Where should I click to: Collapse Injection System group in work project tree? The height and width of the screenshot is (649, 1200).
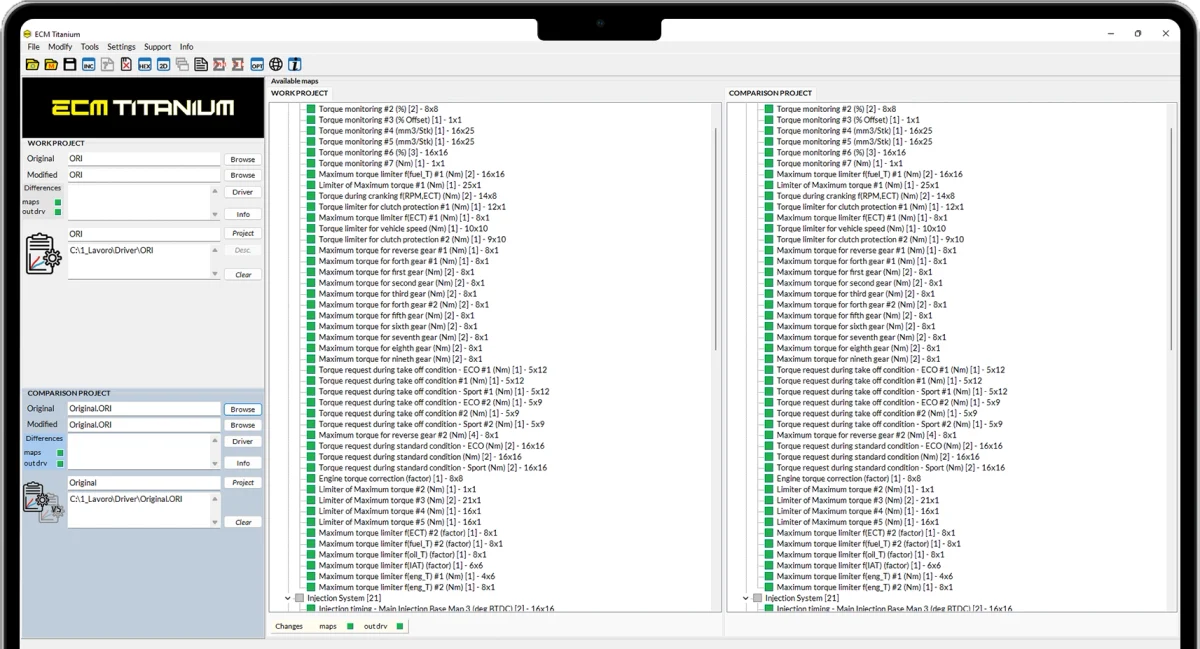point(287,598)
